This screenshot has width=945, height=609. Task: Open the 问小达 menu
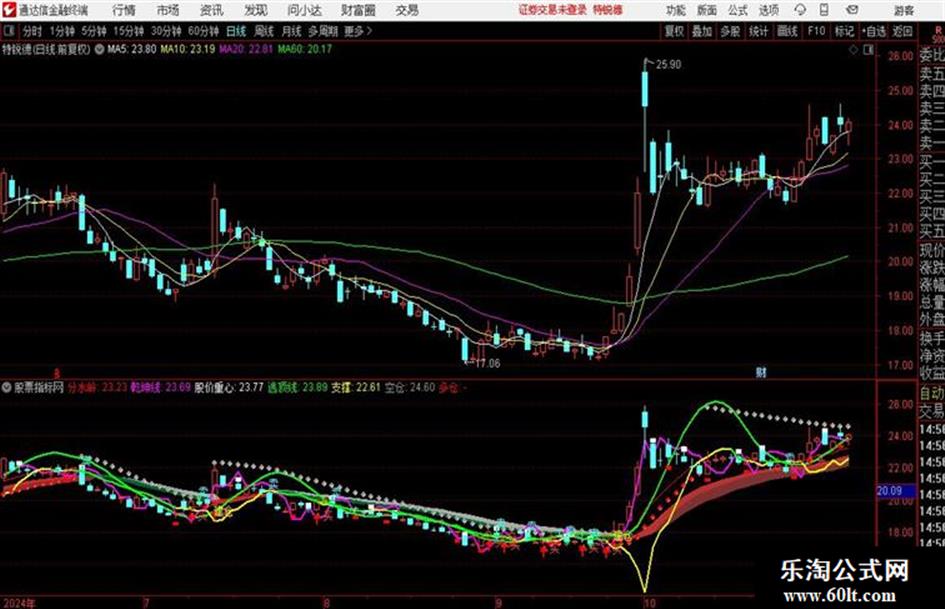click(x=304, y=10)
